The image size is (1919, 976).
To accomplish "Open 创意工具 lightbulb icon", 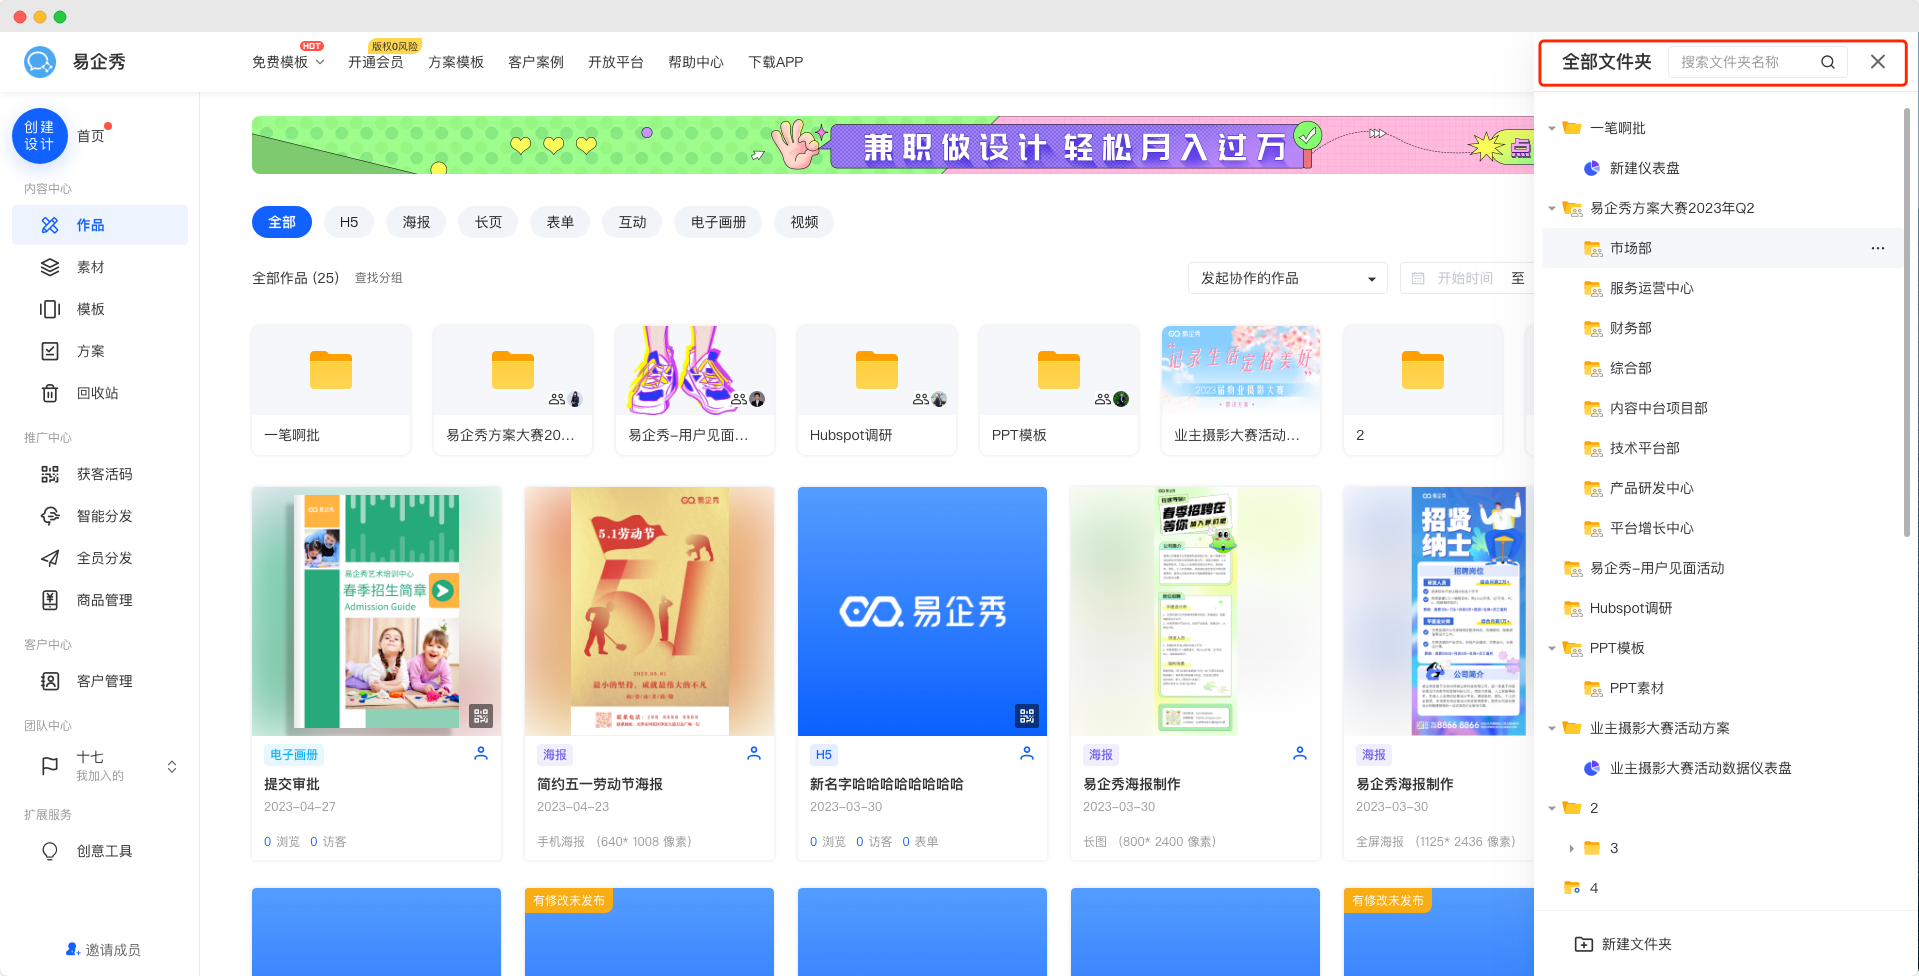I will (x=50, y=851).
